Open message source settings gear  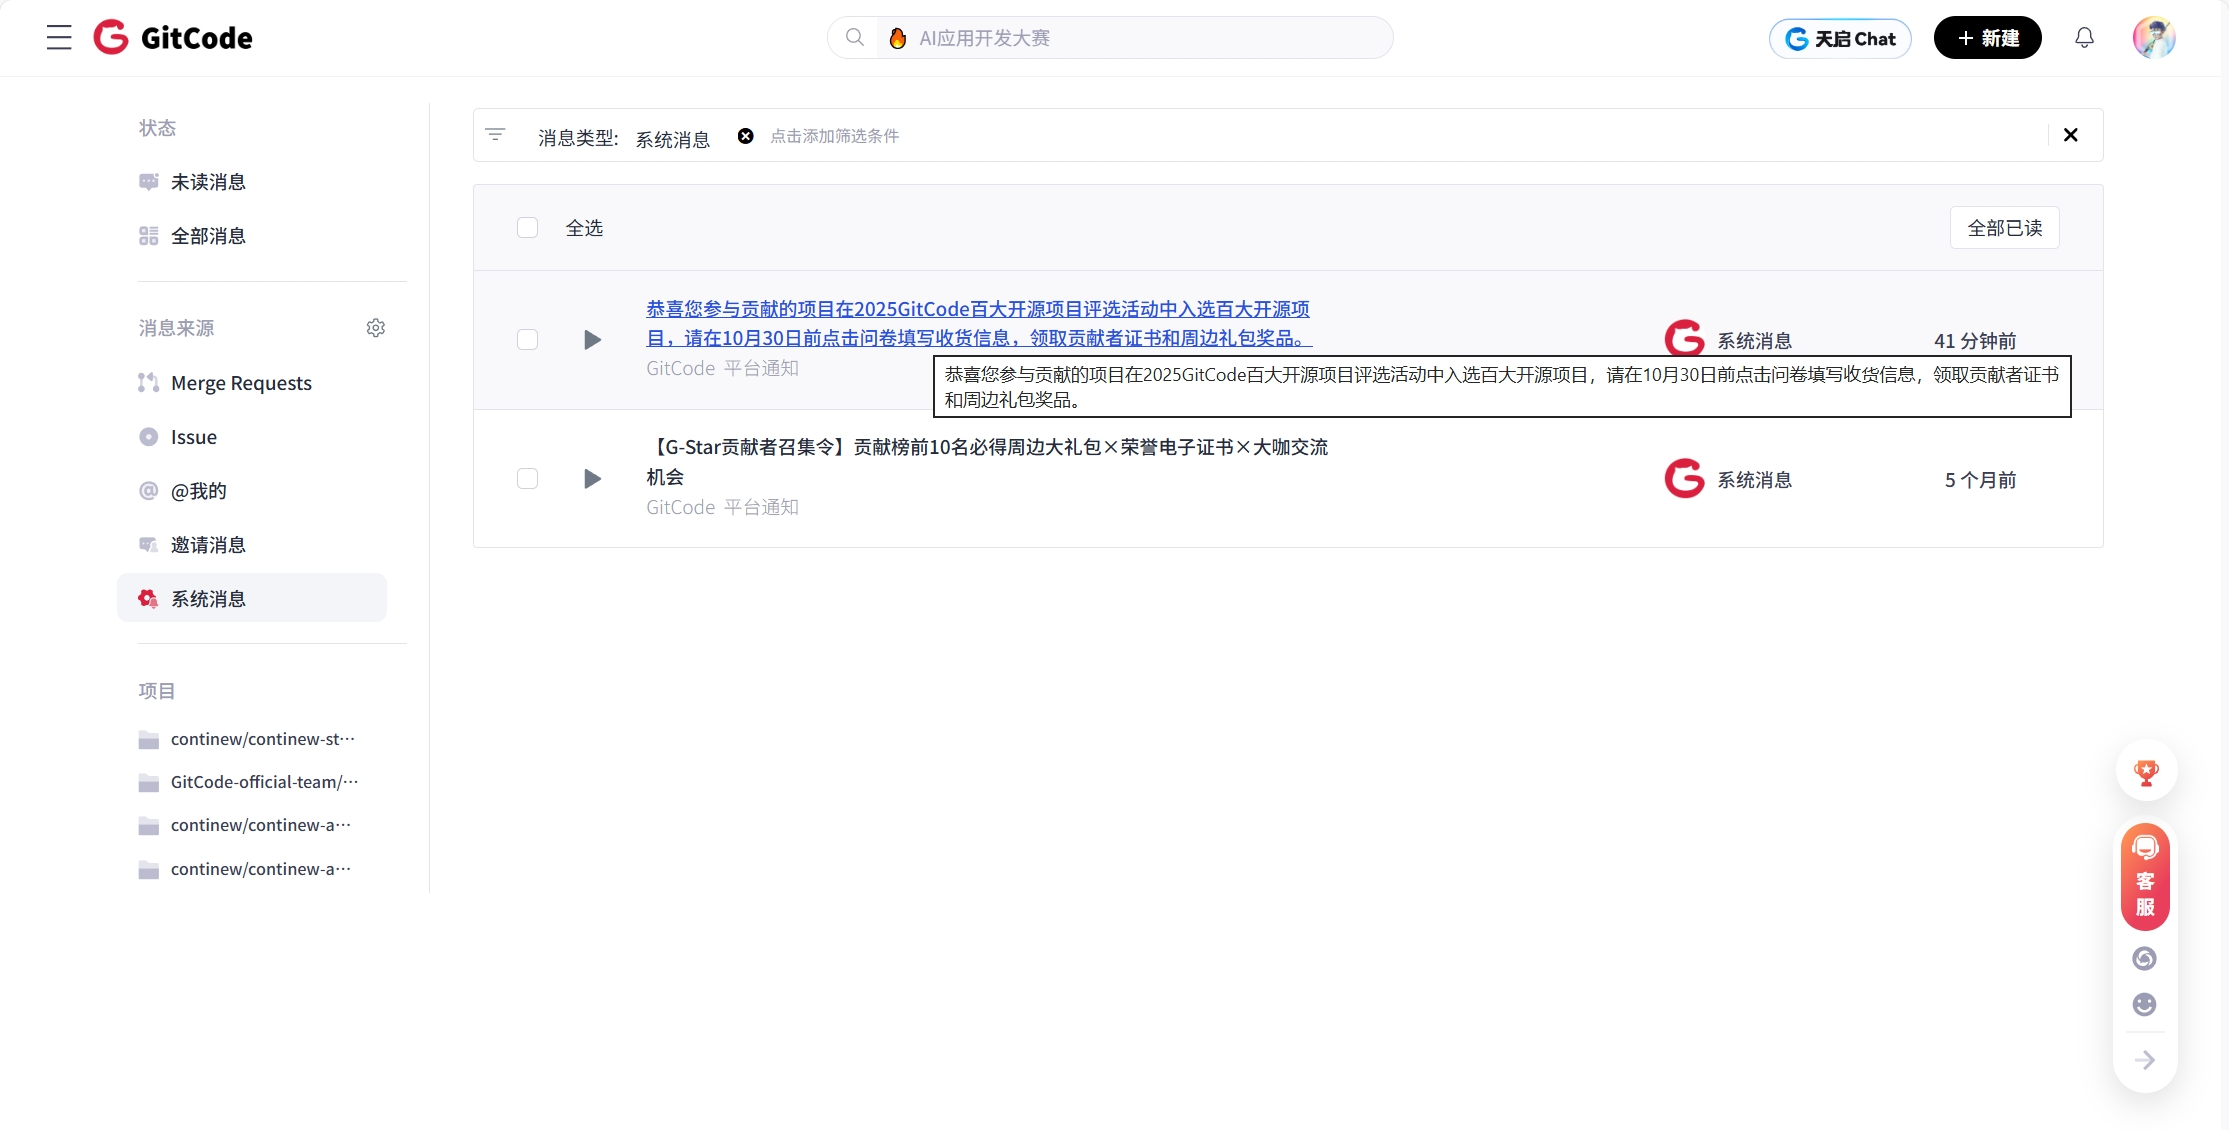pos(376,328)
